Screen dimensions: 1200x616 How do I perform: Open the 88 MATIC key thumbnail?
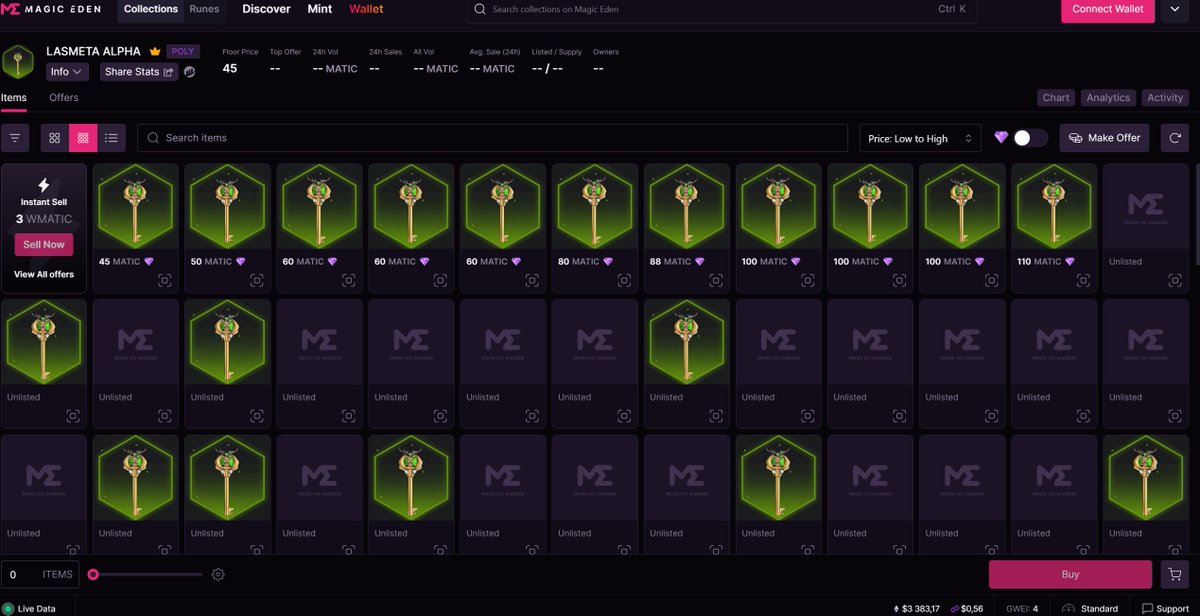coord(687,207)
